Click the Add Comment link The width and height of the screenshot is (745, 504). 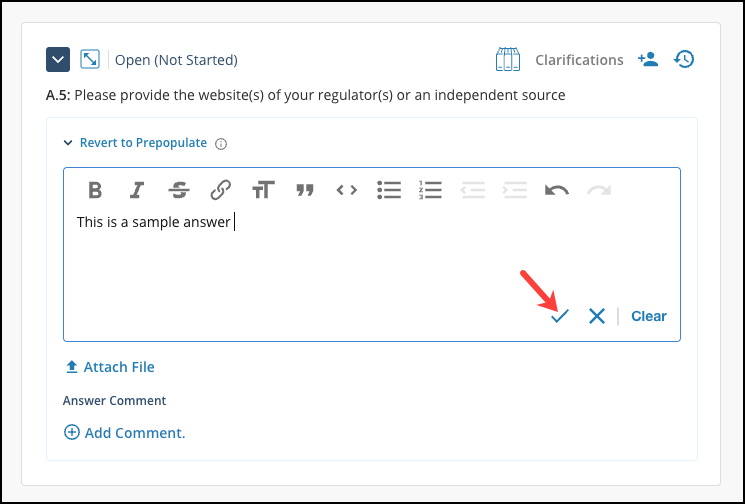tap(124, 433)
